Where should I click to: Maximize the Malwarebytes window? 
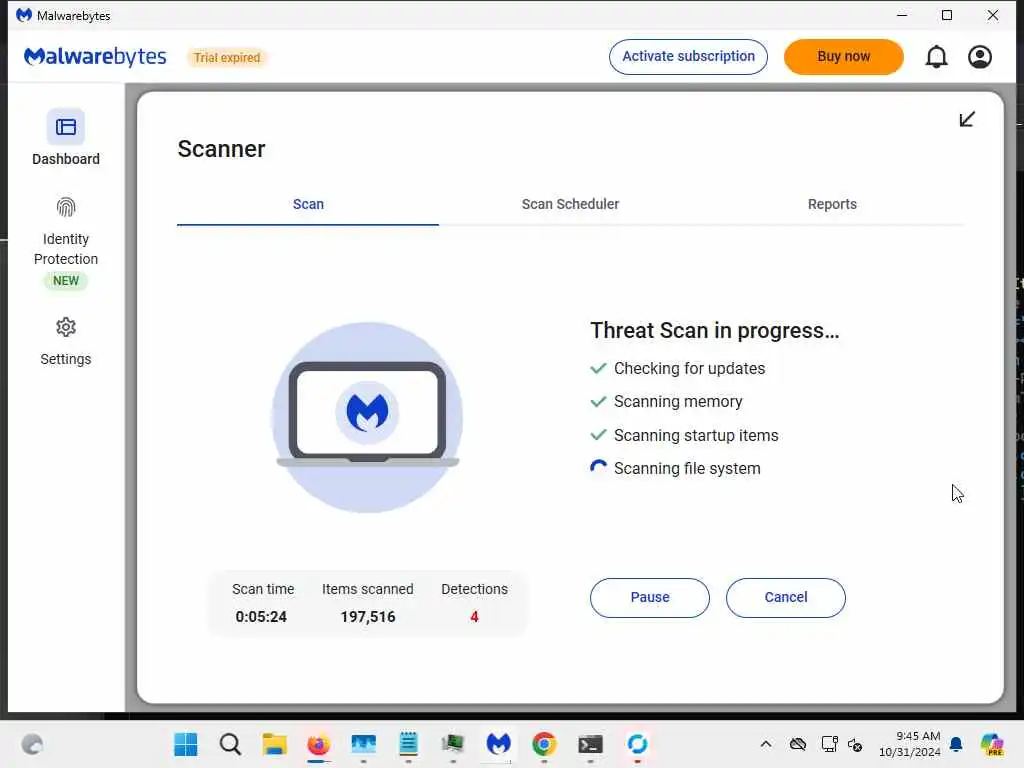click(x=947, y=15)
